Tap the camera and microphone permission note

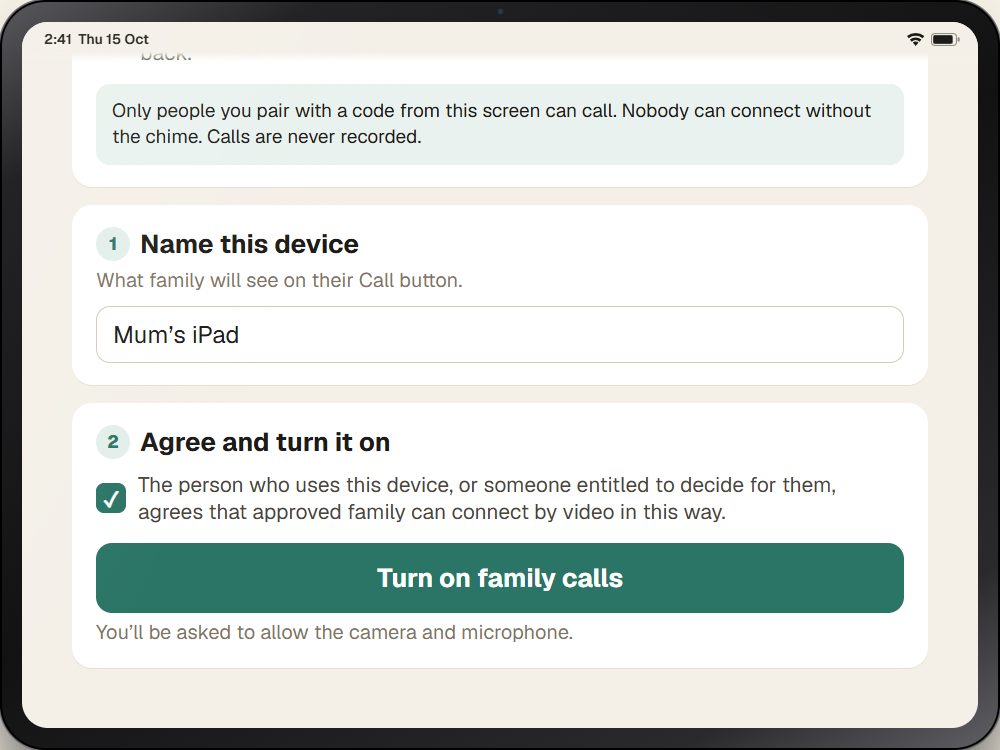(x=334, y=632)
